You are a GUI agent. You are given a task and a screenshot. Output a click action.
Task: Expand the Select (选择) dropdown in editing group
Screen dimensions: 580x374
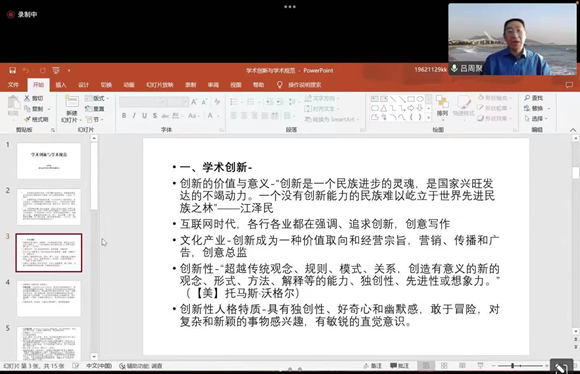coord(536,119)
